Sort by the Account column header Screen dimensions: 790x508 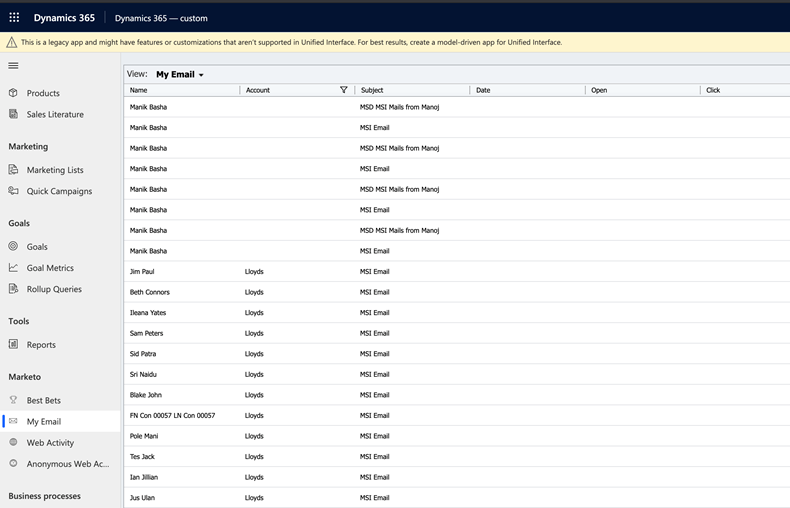point(257,90)
